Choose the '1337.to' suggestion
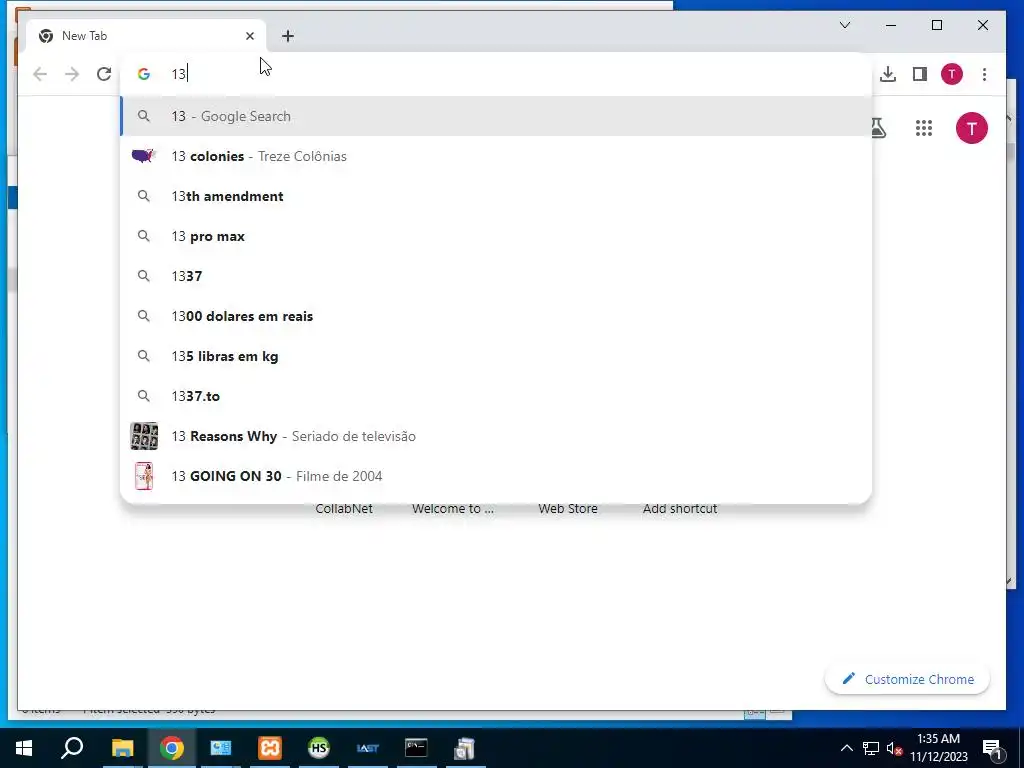The image size is (1024, 768). click(496, 396)
